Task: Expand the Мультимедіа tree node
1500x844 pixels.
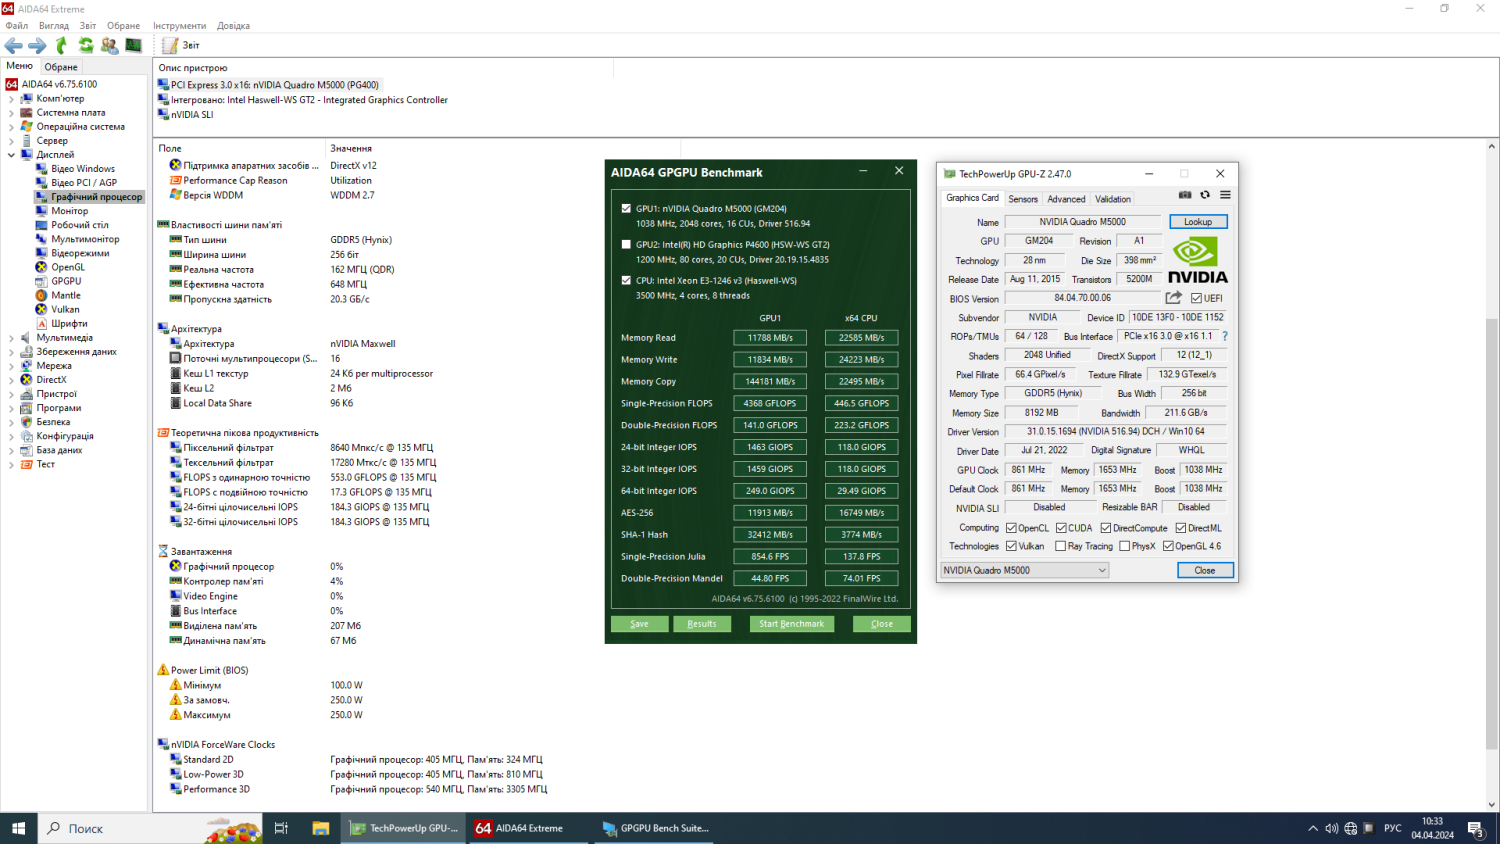Action: click(11, 338)
